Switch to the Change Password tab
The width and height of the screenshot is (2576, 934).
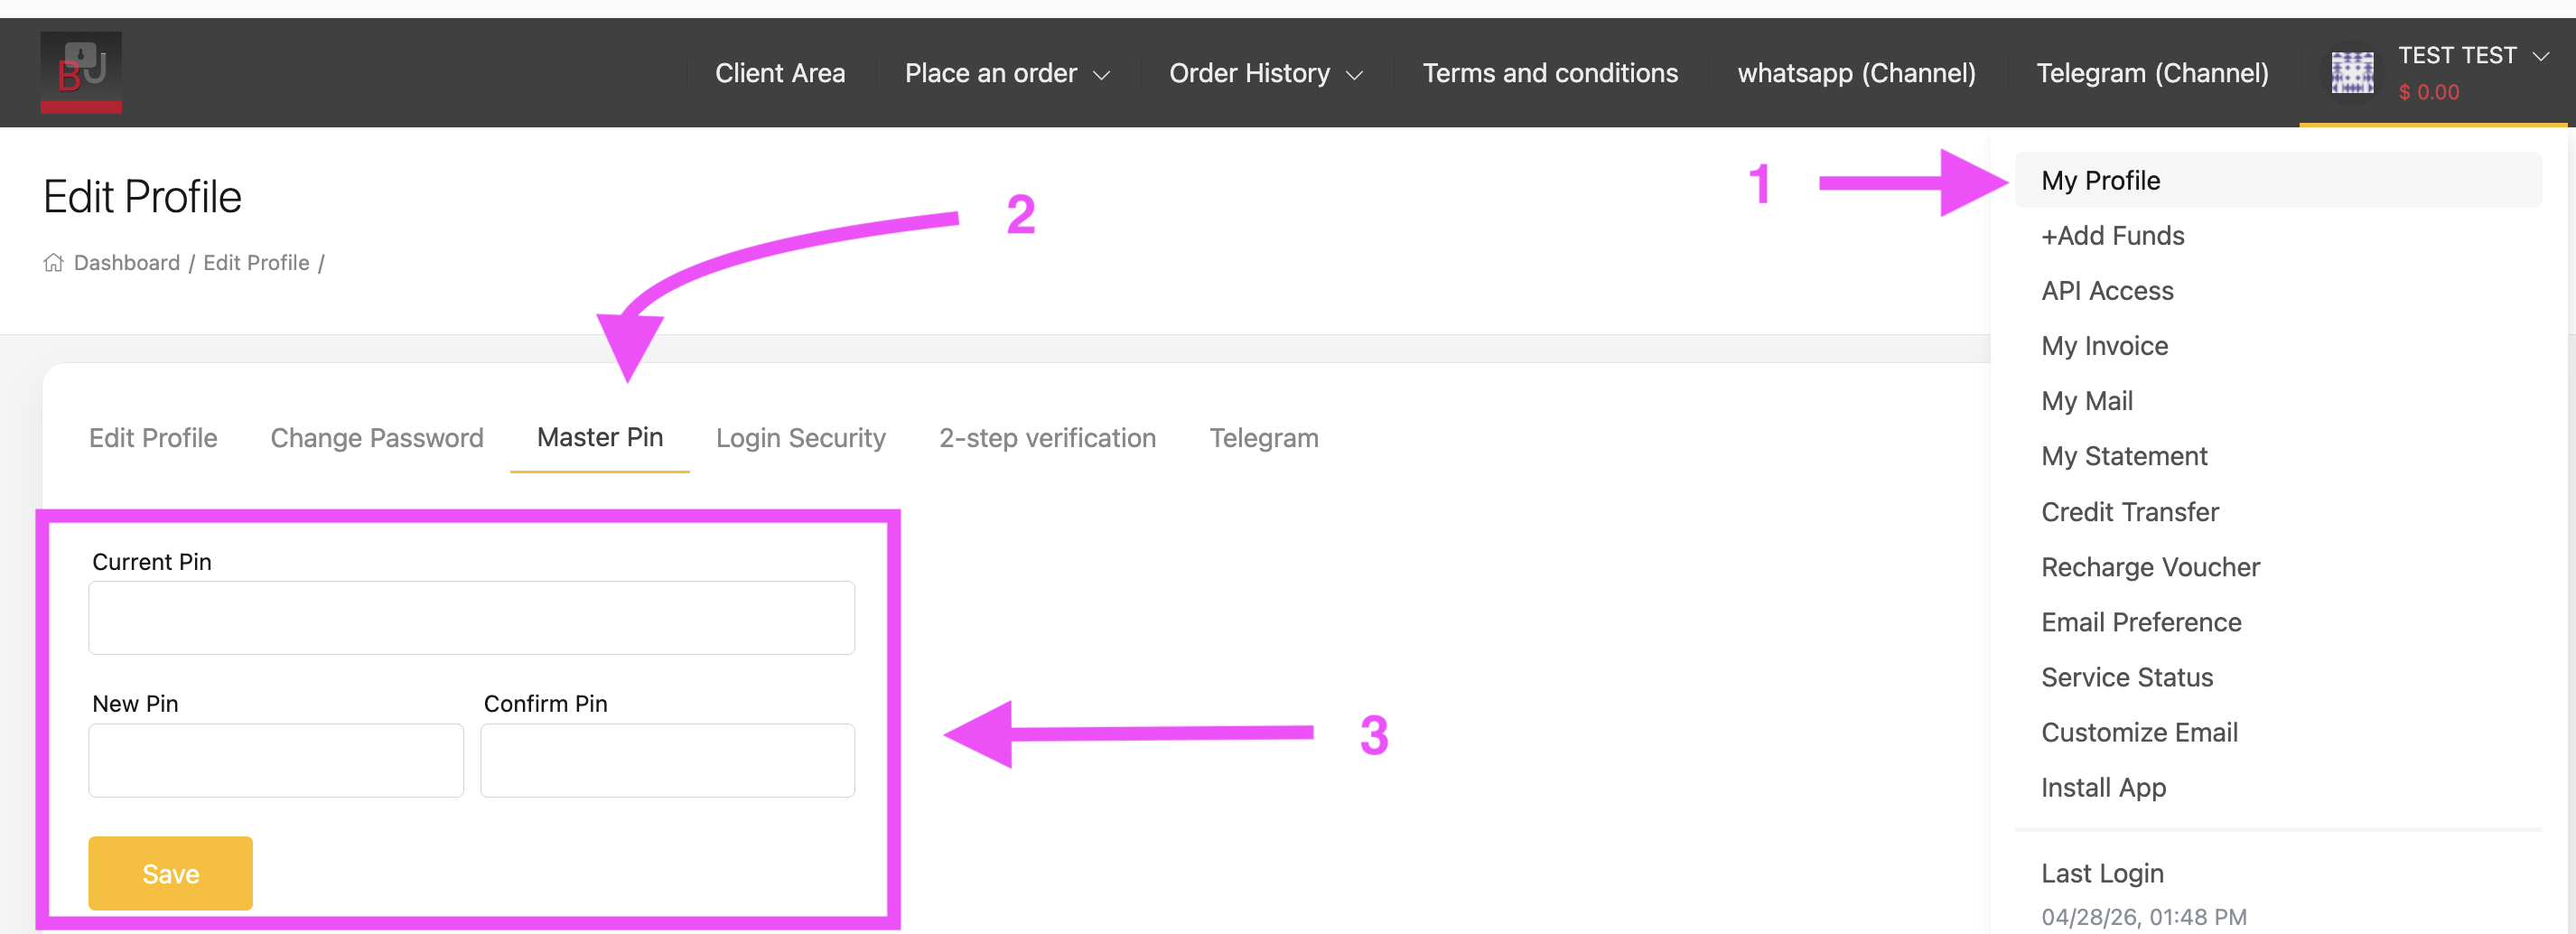[x=377, y=438]
